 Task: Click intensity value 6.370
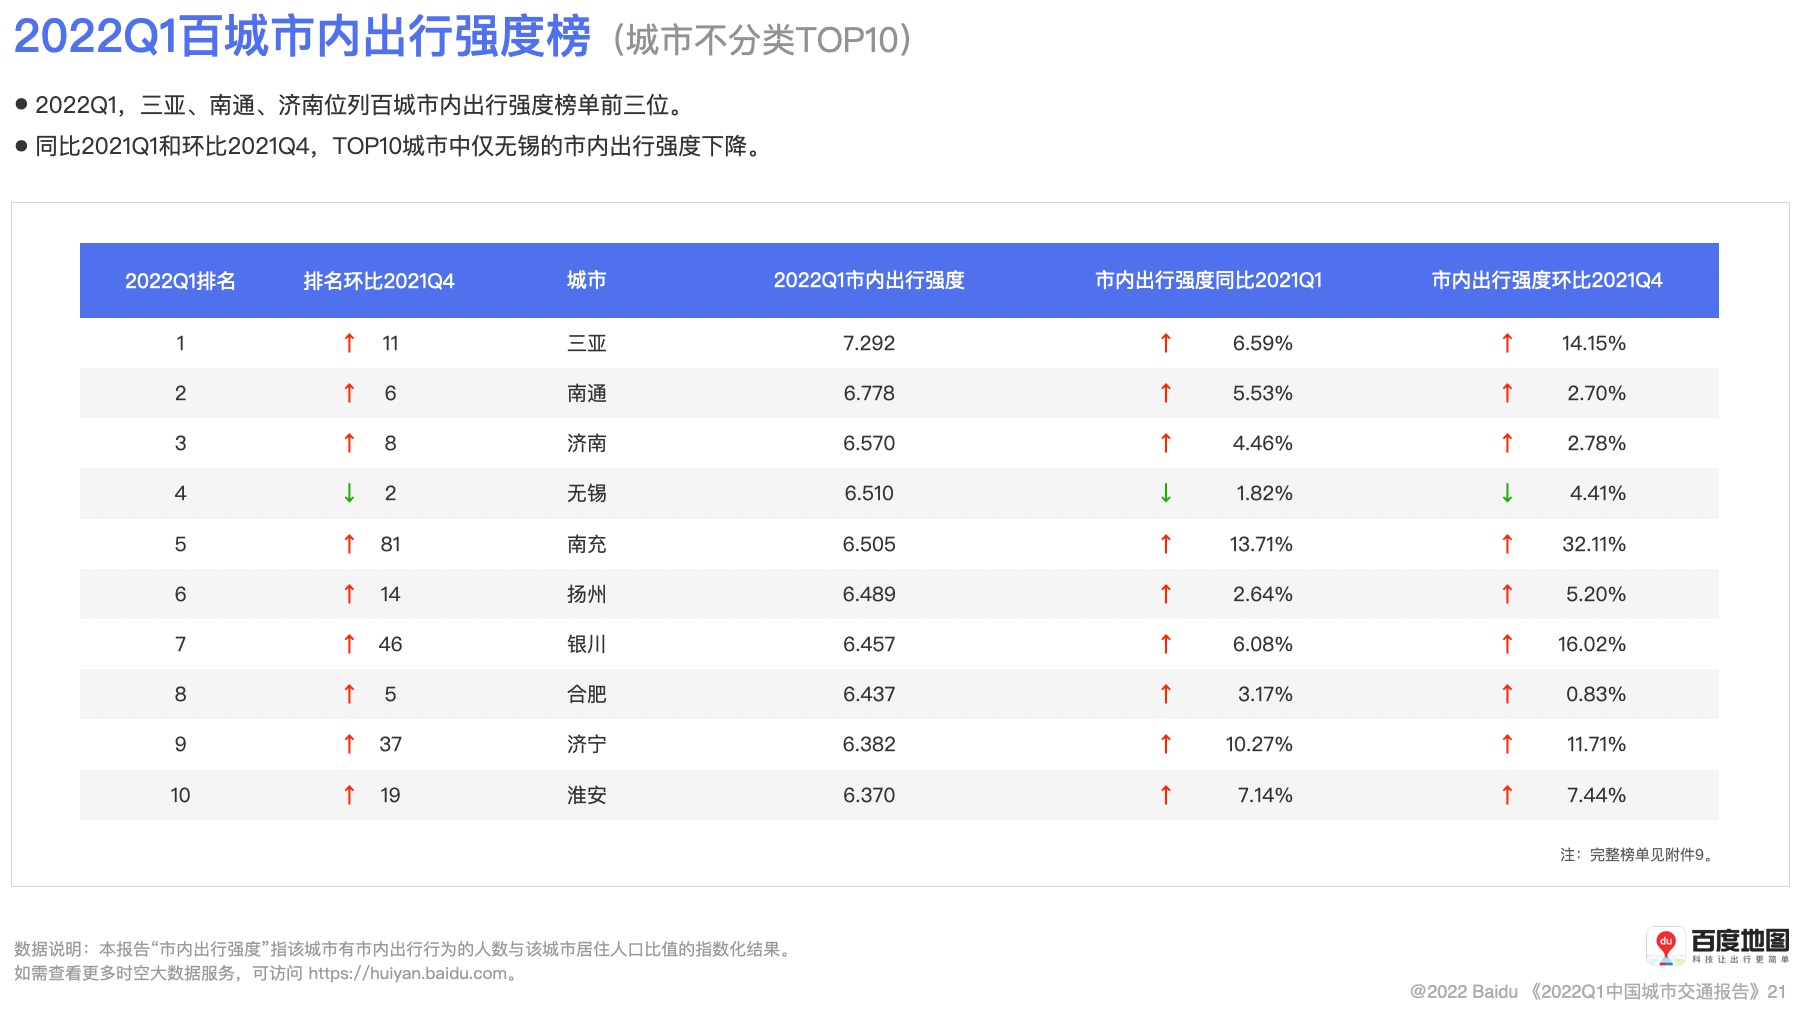[869, 795]
